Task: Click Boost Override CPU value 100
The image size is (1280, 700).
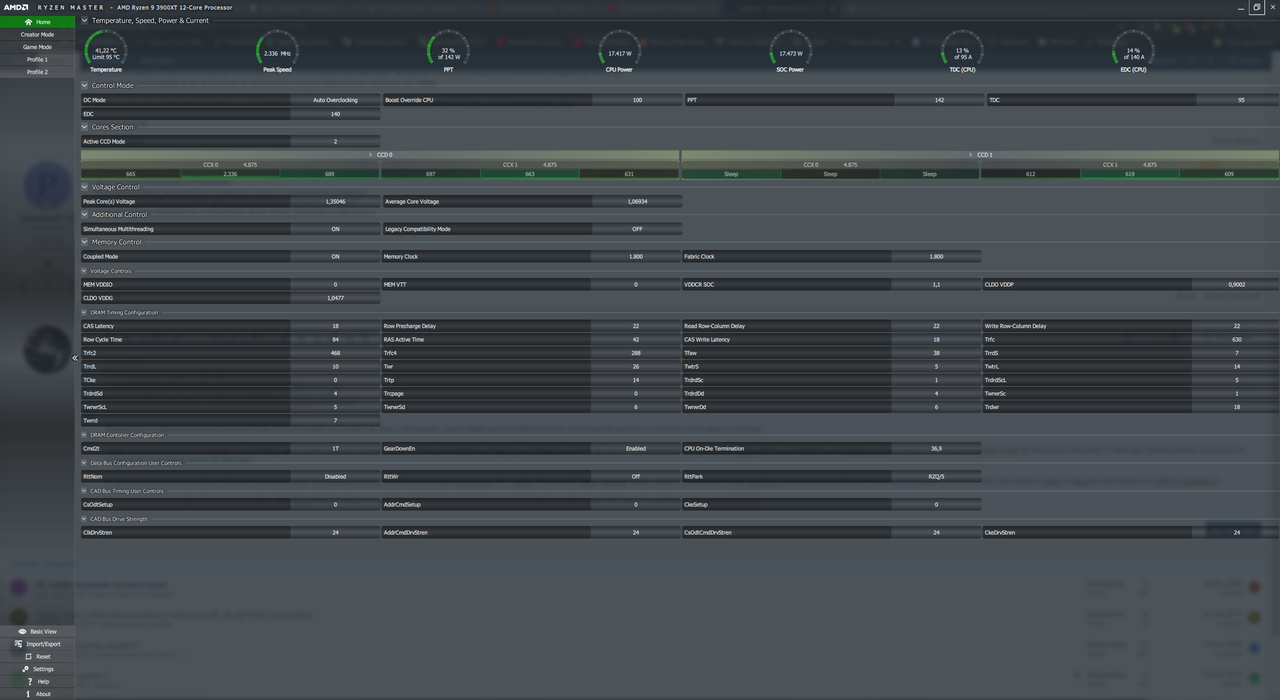Action: tap(637, 100)
